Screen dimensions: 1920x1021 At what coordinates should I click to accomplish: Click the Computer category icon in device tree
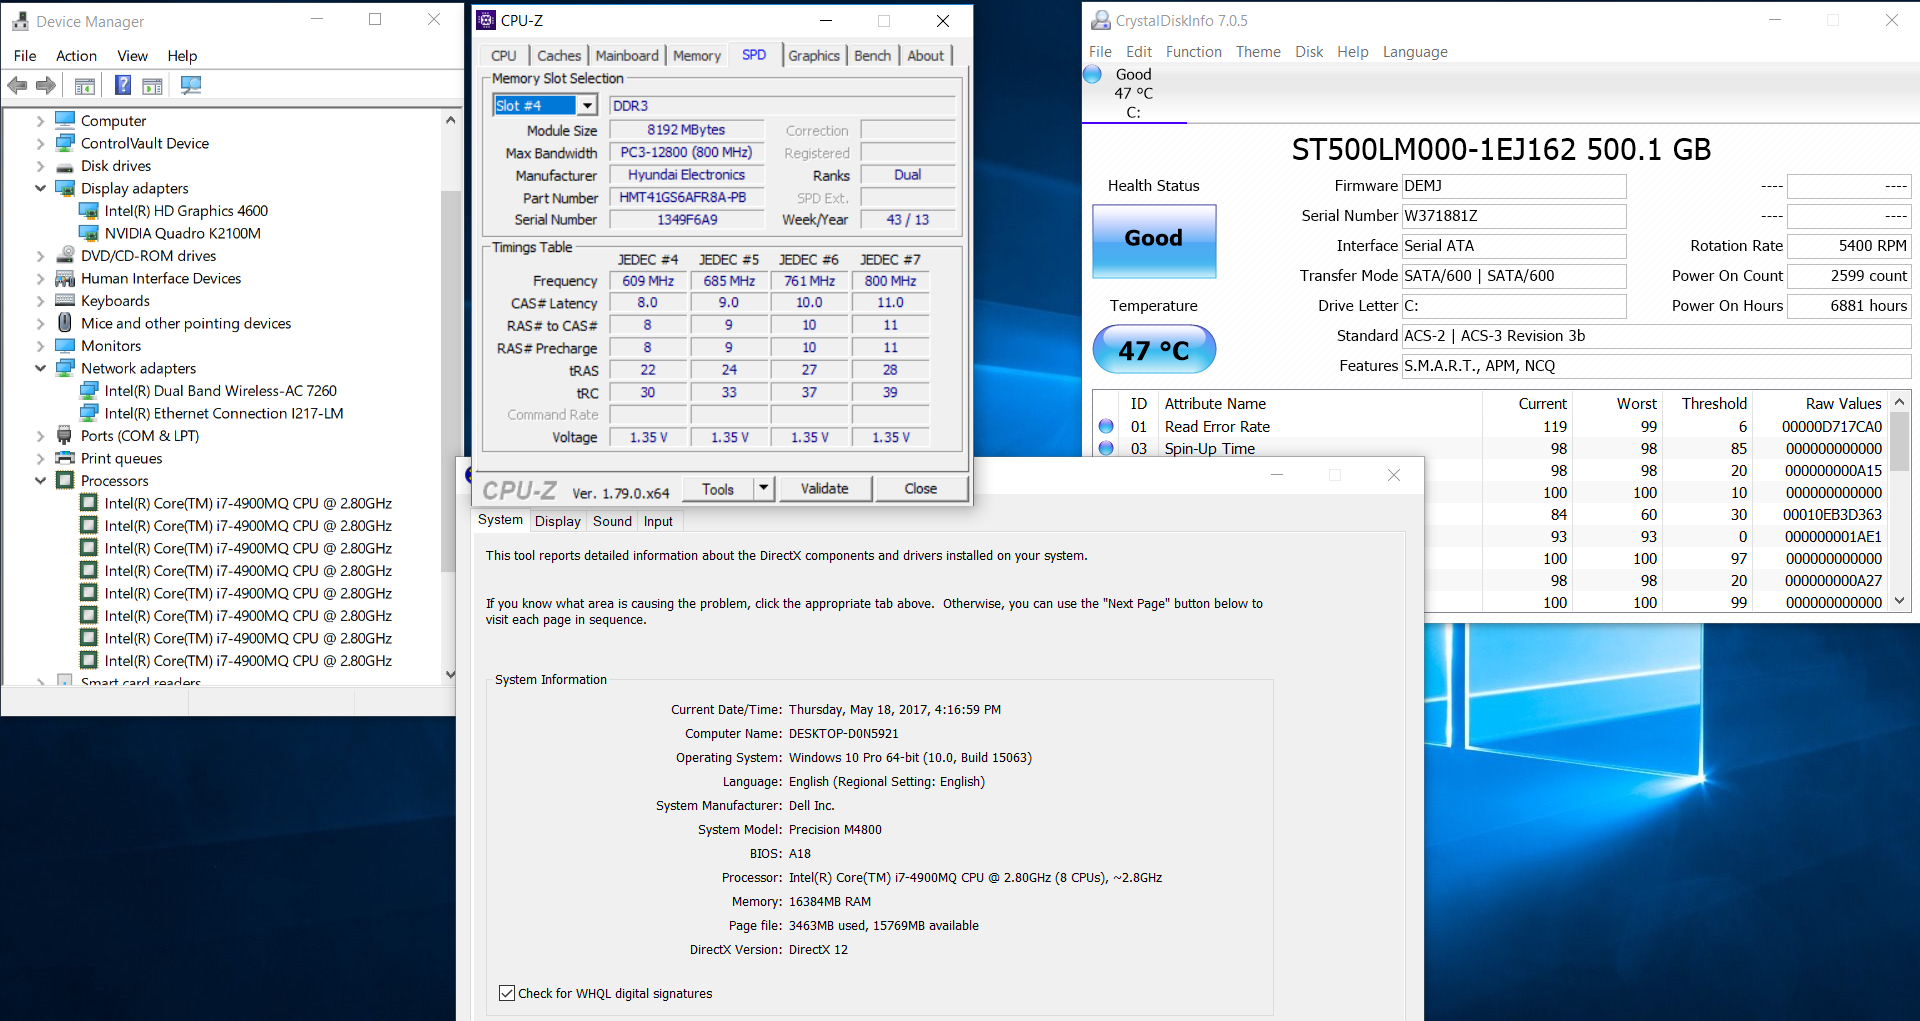click(x=65, y=120)
